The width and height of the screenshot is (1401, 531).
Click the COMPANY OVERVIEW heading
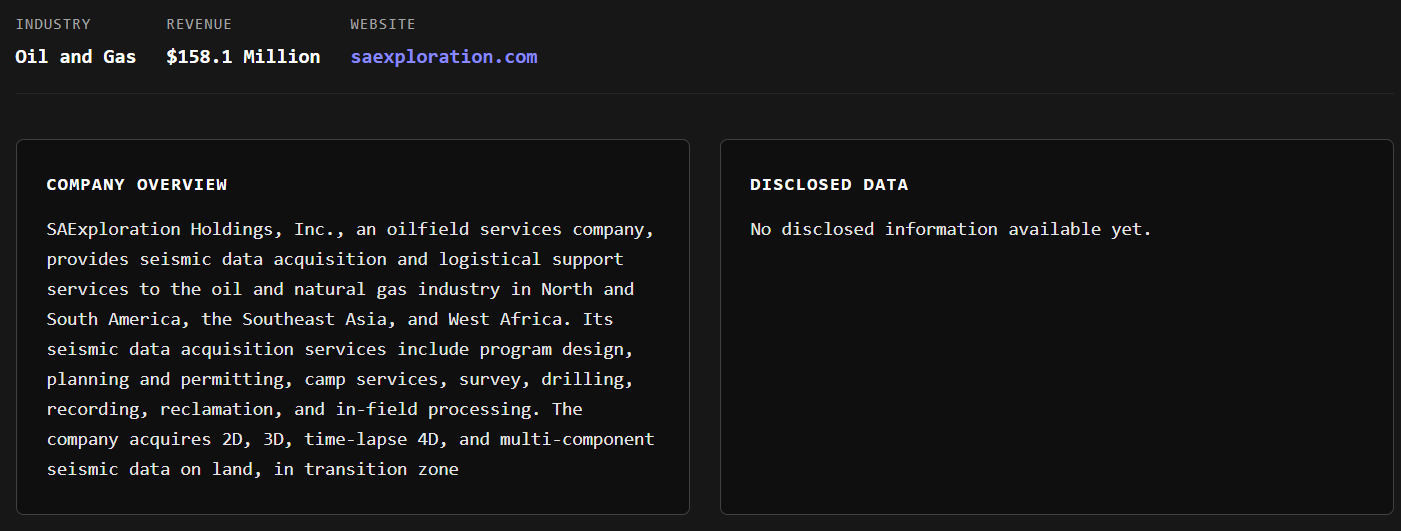pos(137,185)
